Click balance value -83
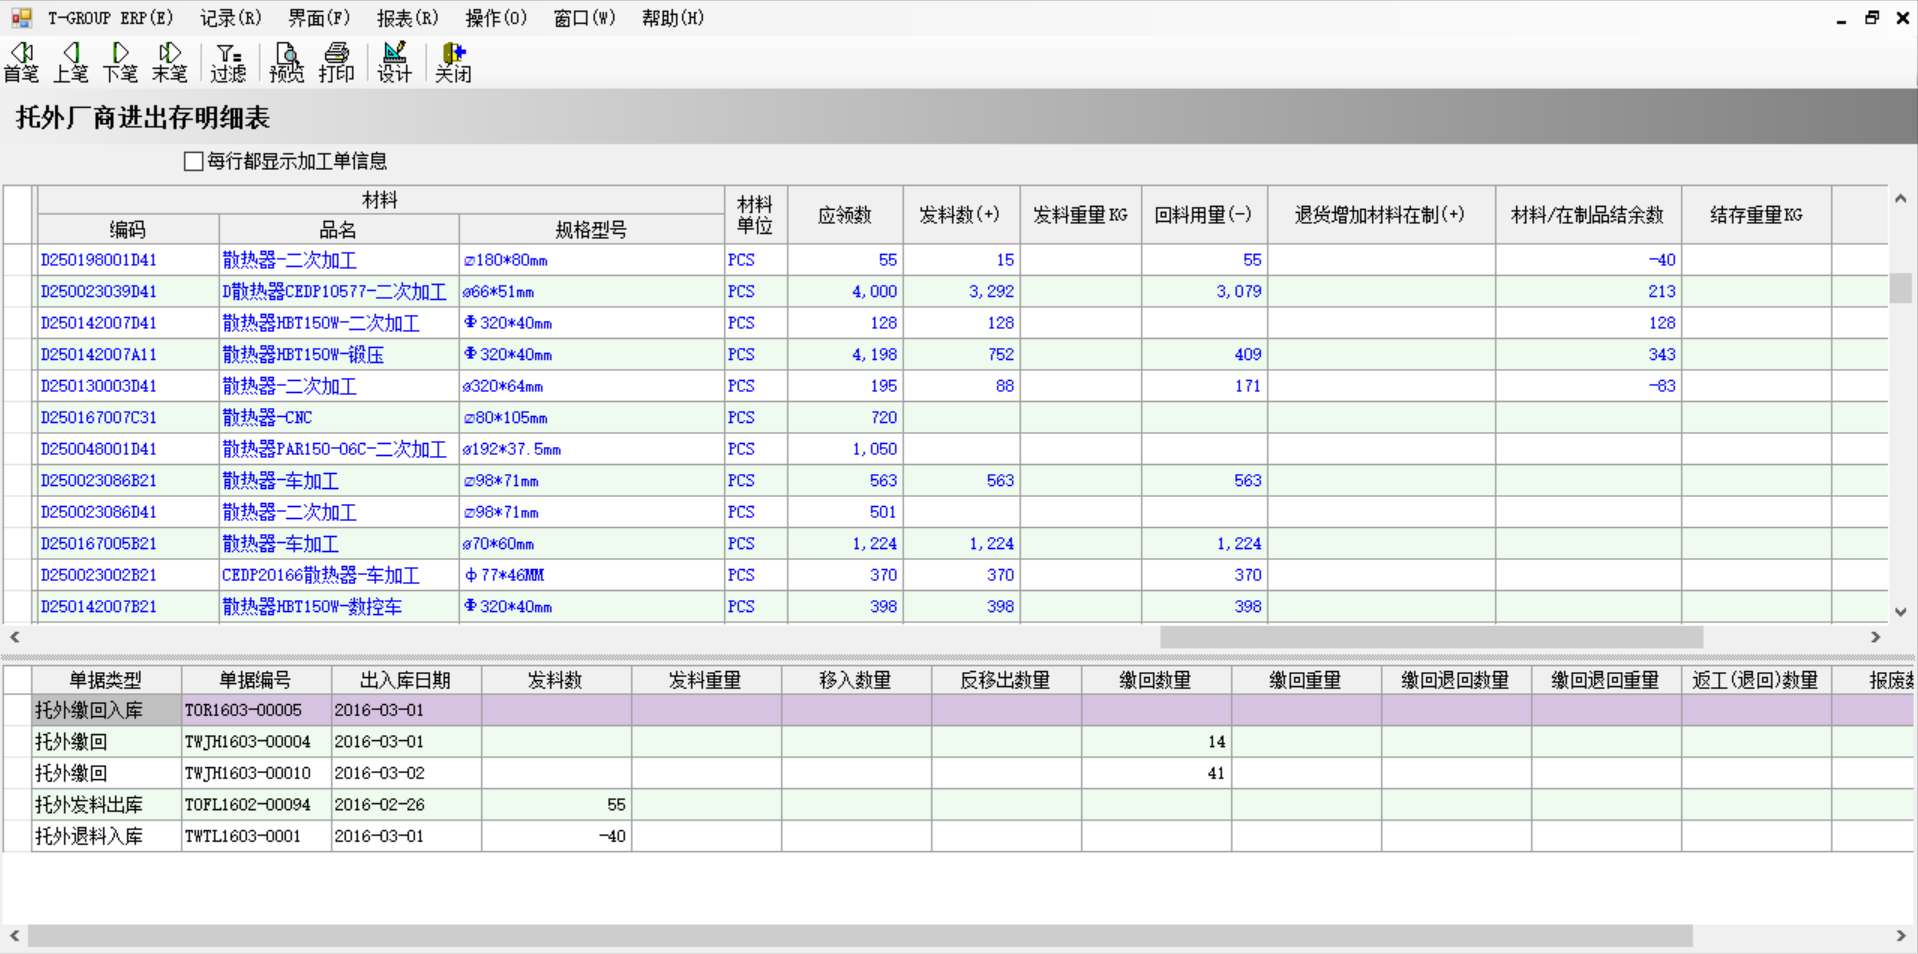1918x954 pixels. point(1661,386)
